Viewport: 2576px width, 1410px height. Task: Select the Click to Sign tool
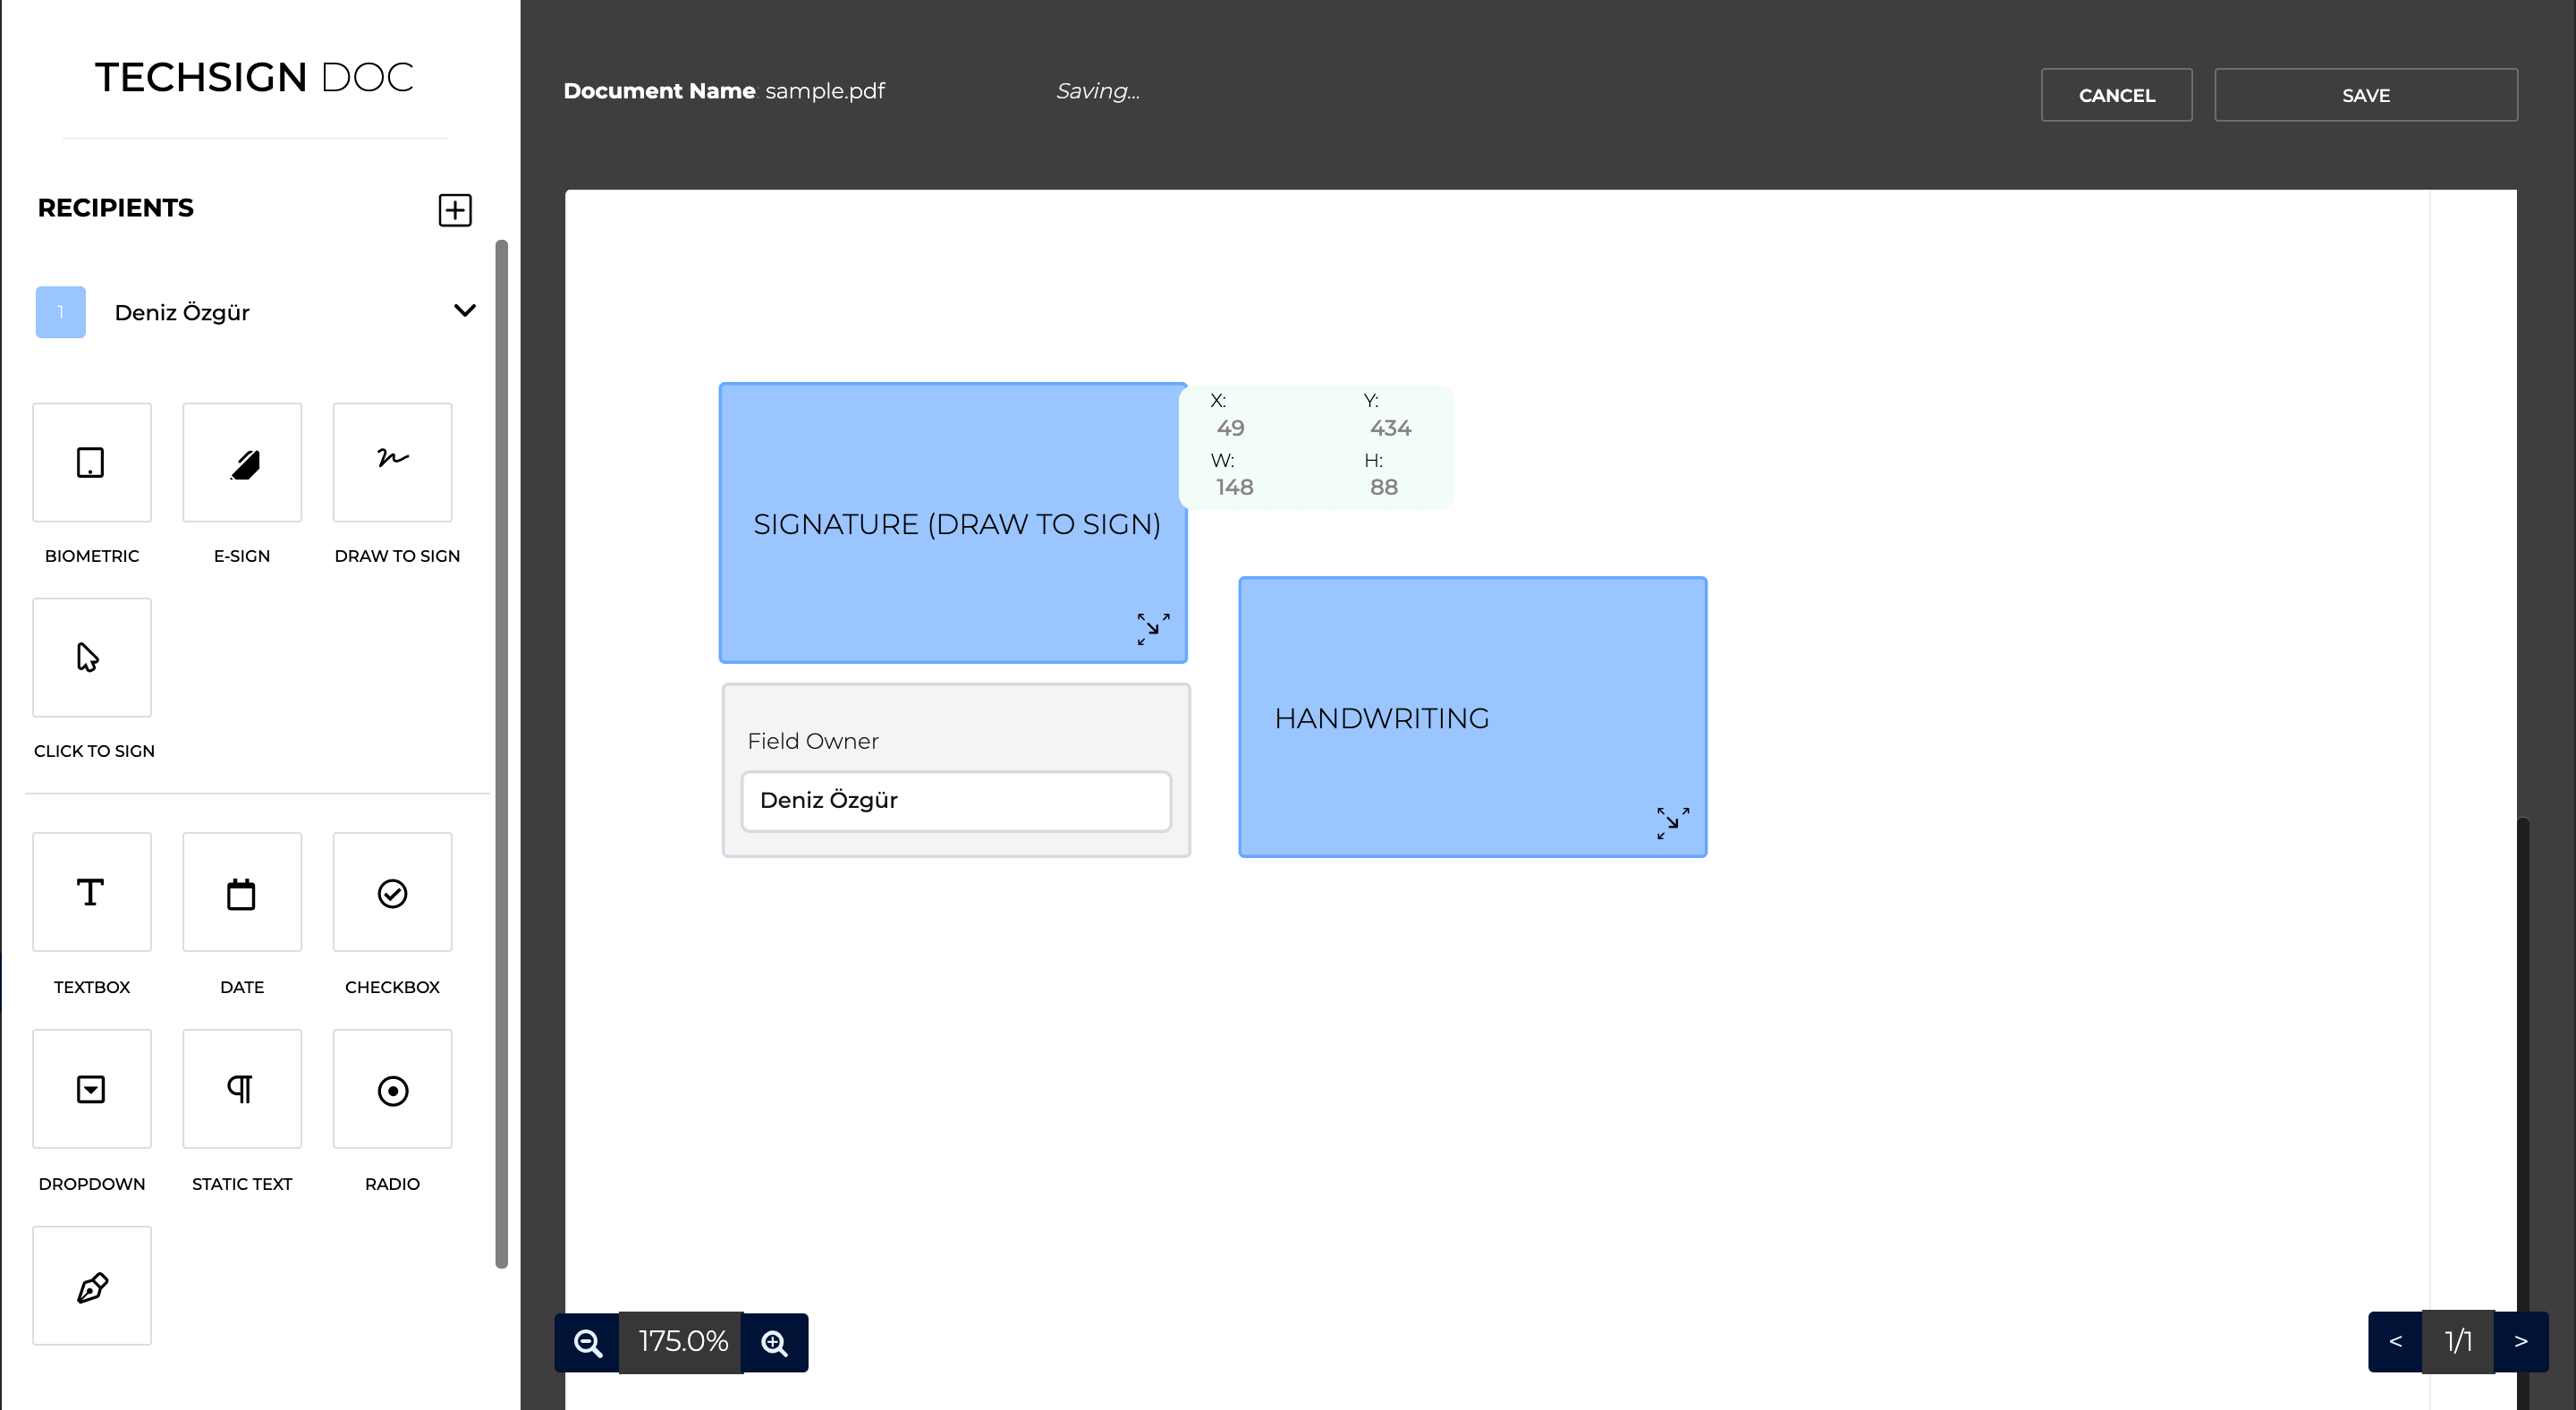click(92, 657)
